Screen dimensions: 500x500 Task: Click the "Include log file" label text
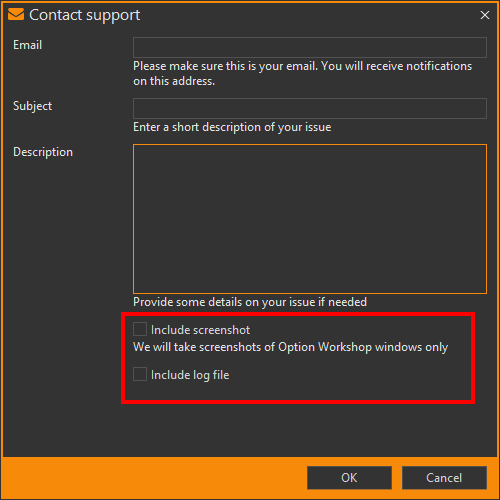[190, 375]
